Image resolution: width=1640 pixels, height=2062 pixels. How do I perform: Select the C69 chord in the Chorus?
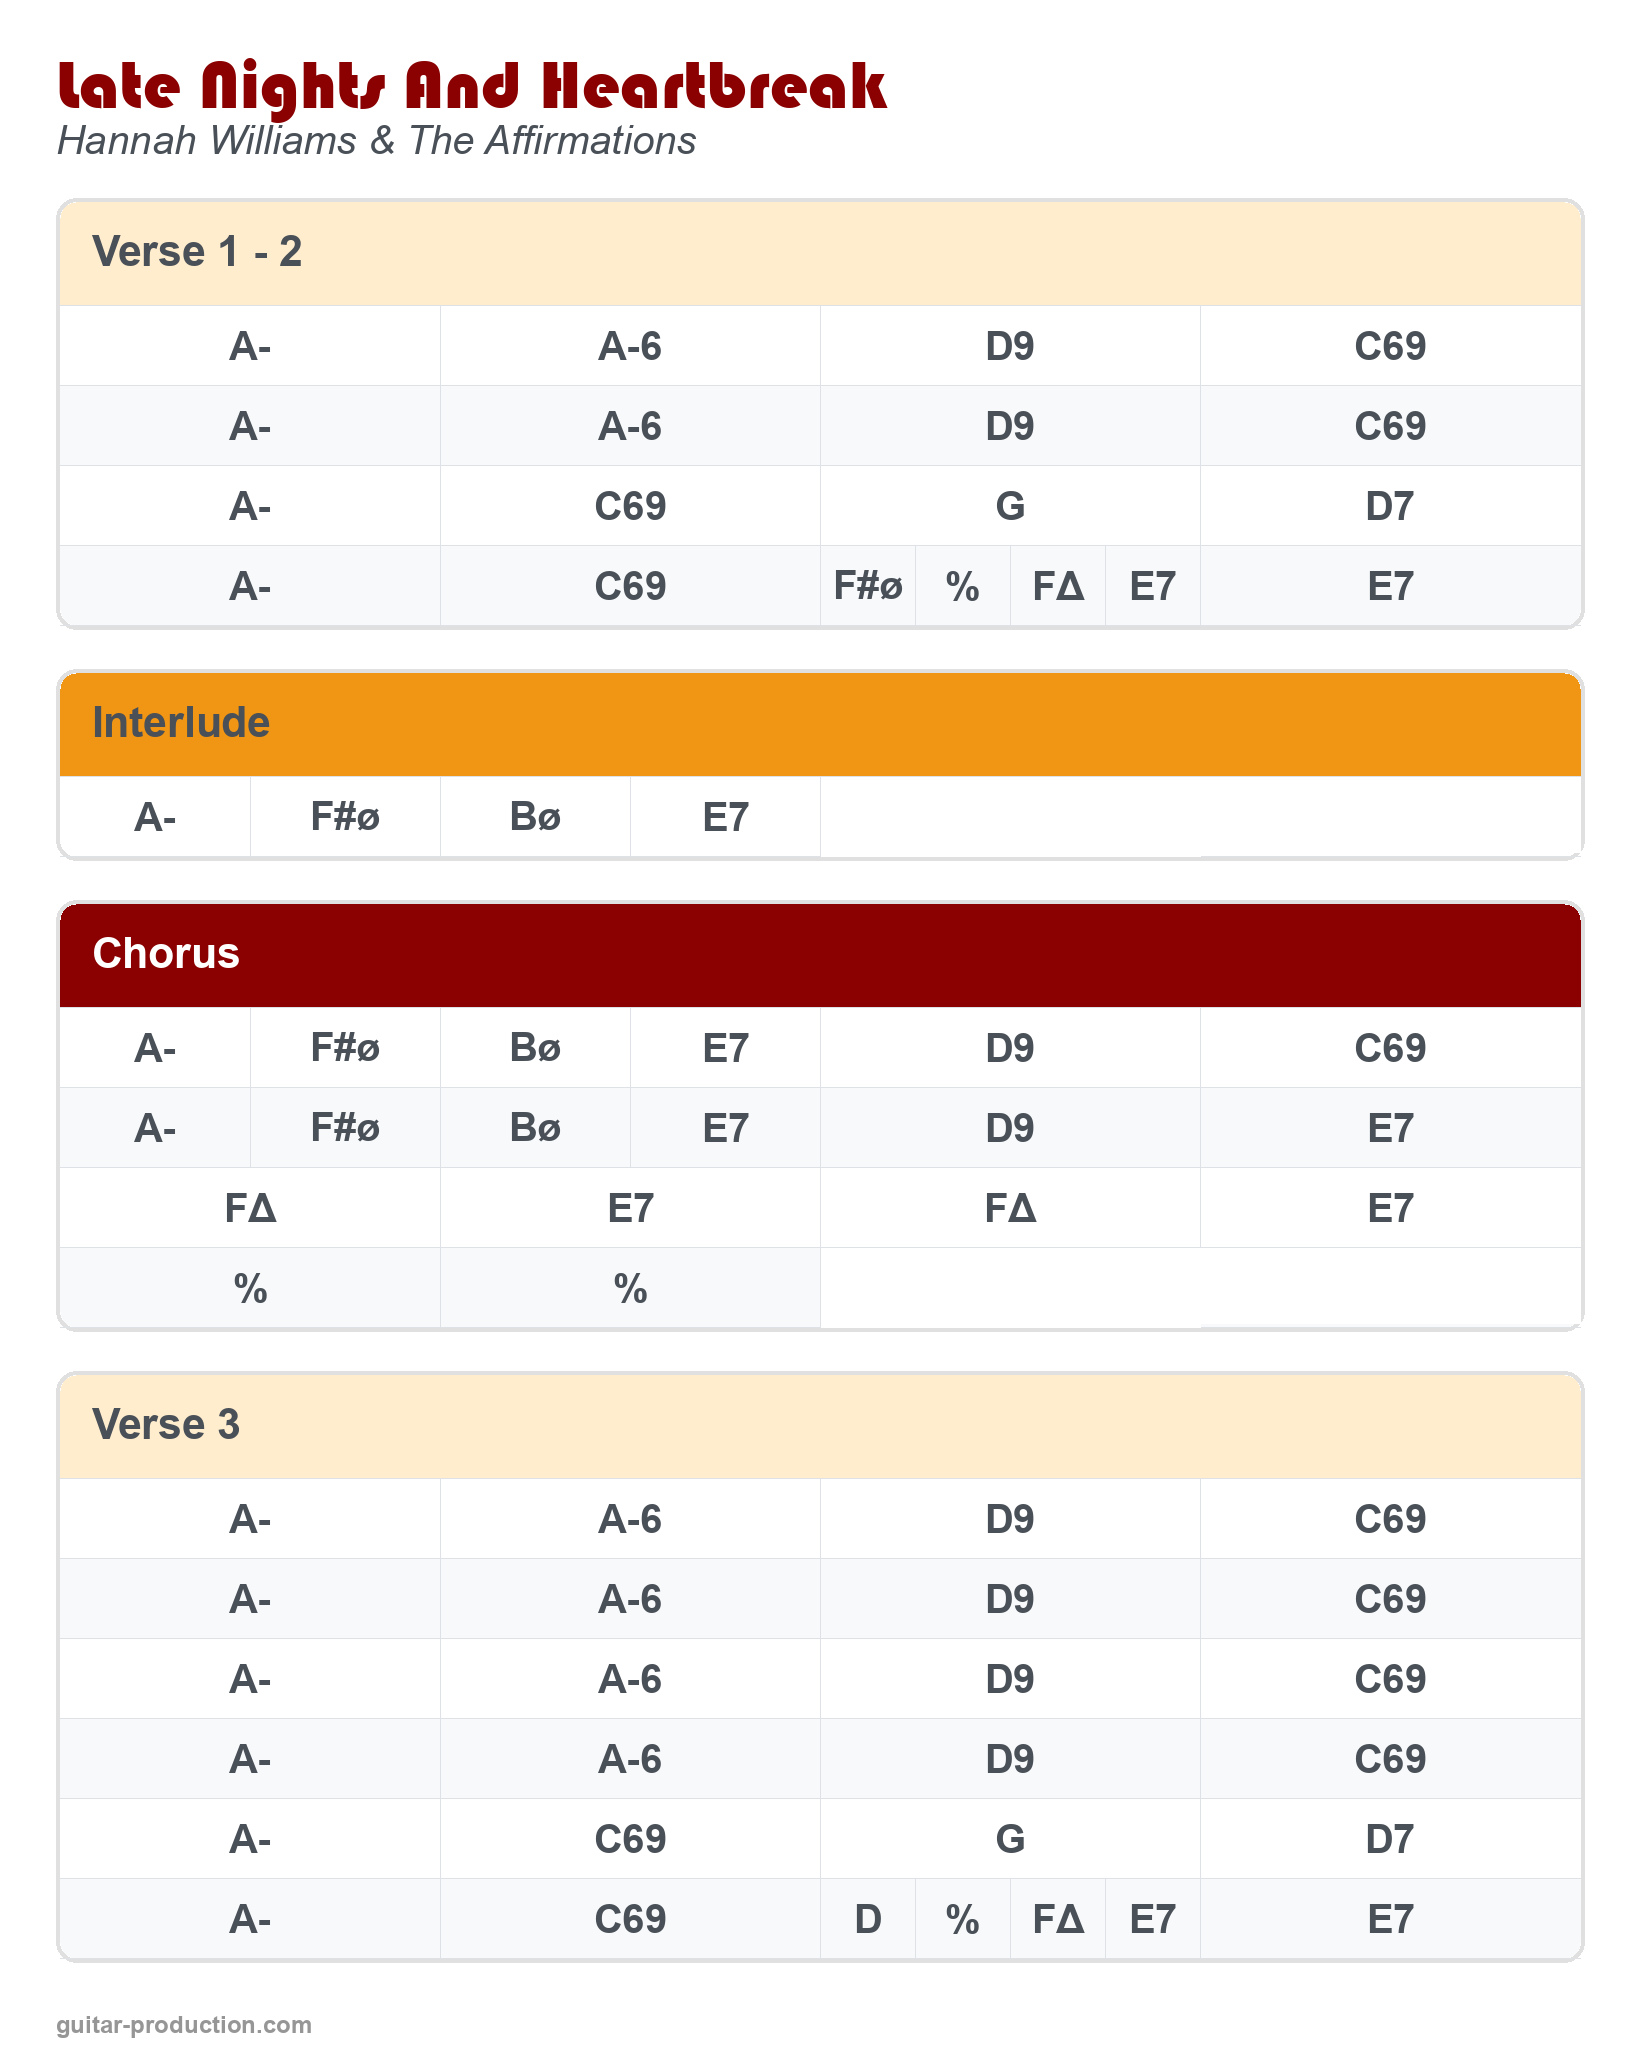pyautogui.click(x=1390, y=1048)
